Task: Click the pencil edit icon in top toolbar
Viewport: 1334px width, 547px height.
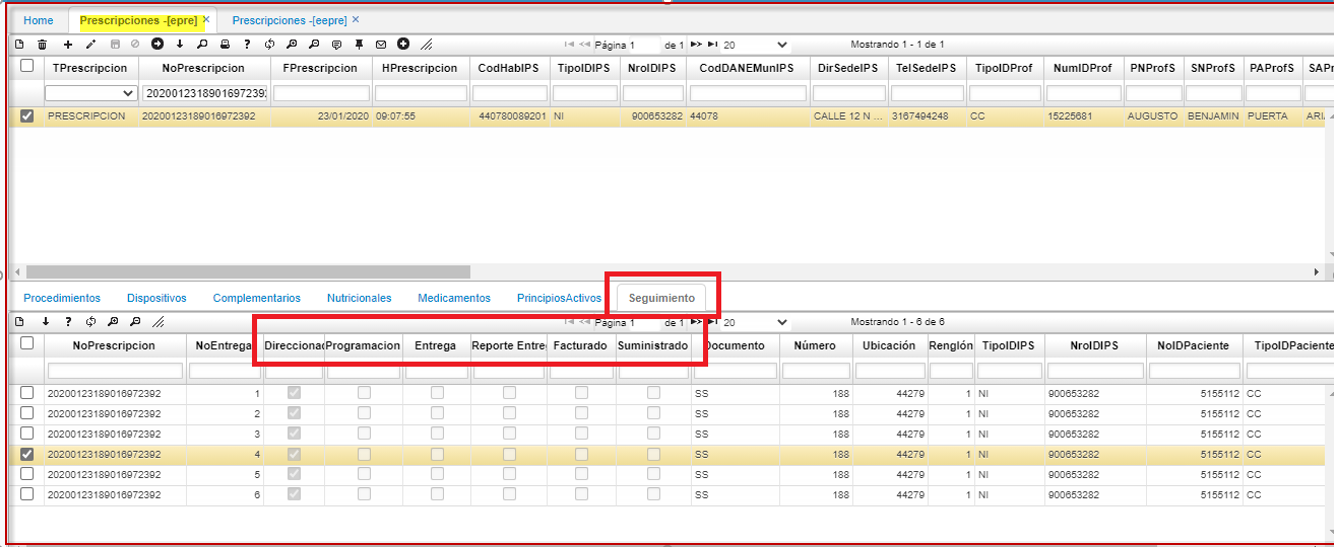Action: 91,45
